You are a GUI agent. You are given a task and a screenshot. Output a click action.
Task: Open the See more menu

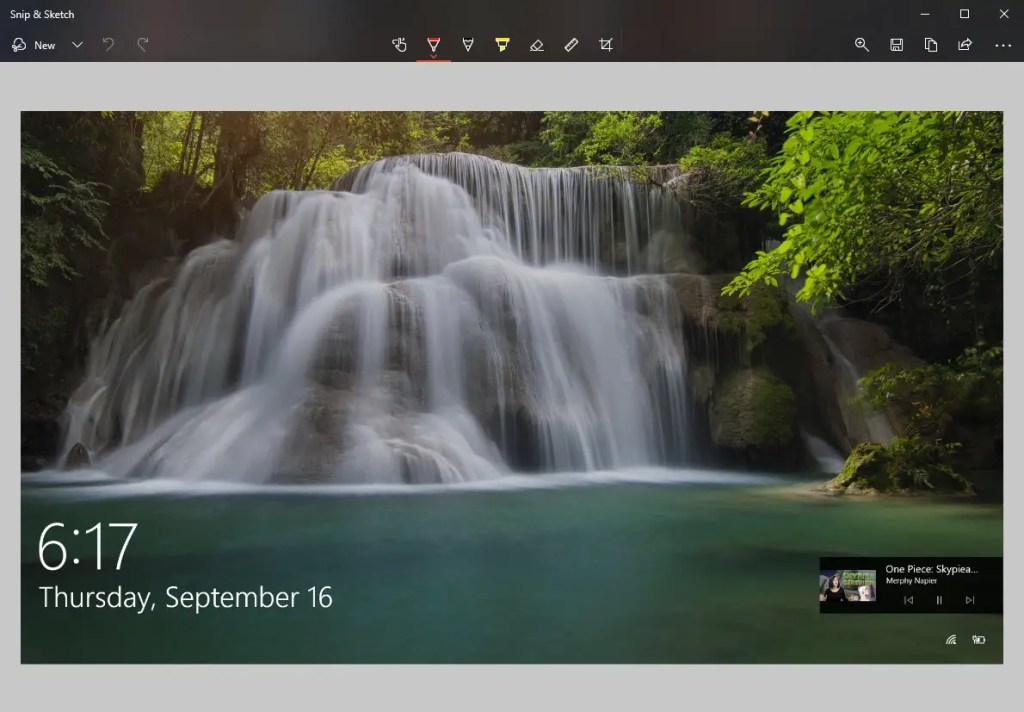[1003, 45]
